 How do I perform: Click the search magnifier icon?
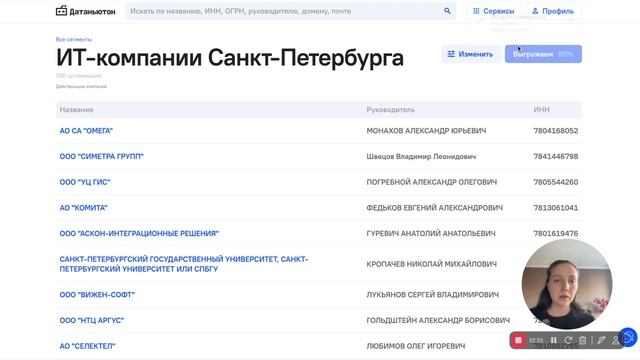[447, 11]
